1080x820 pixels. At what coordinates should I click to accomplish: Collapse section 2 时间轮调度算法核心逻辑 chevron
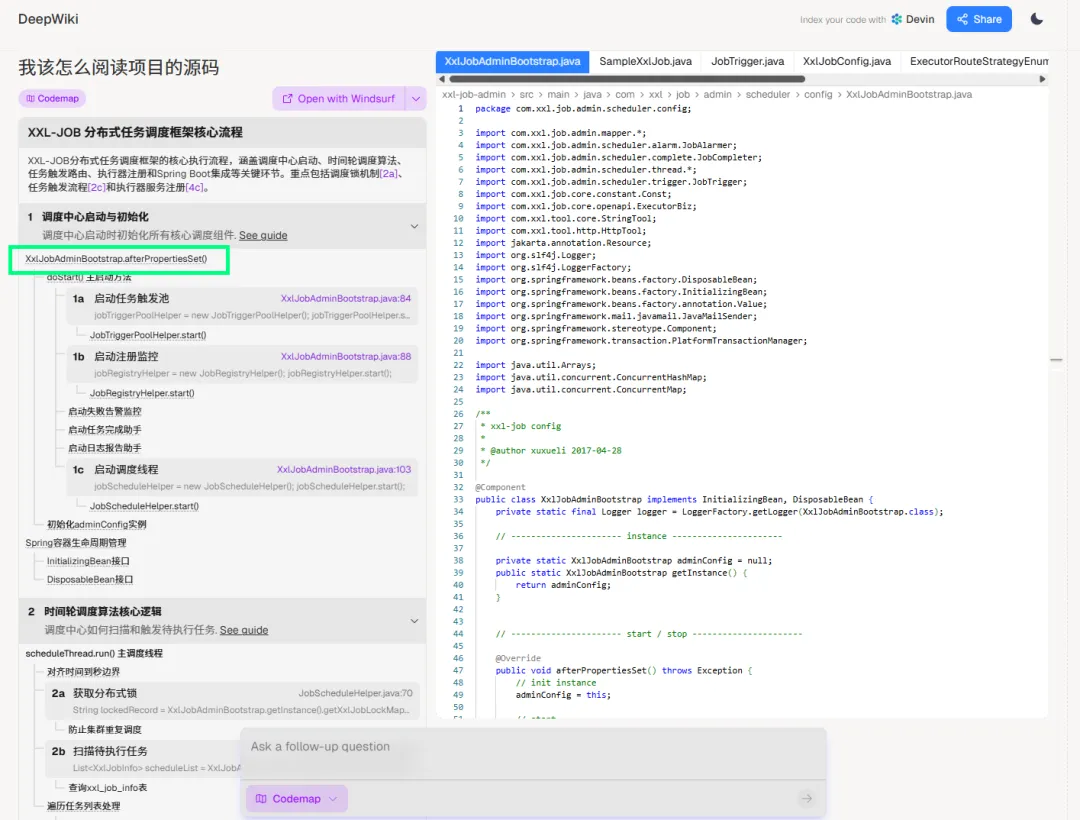(415, 620)
